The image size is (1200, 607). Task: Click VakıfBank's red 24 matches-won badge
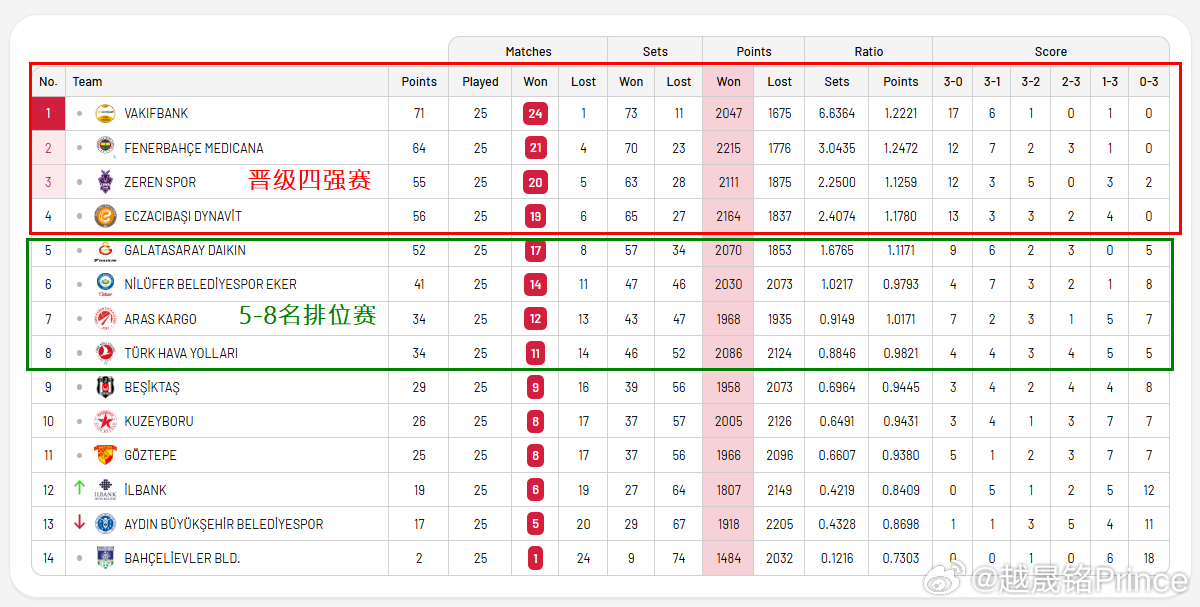click(535, 114)
